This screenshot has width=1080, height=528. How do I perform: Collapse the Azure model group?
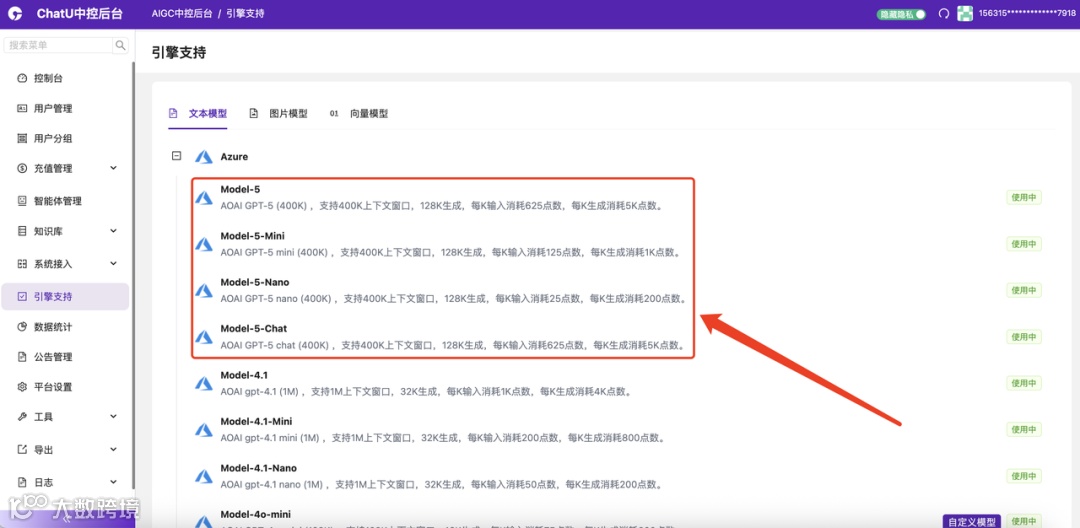(x=176, y=156)
